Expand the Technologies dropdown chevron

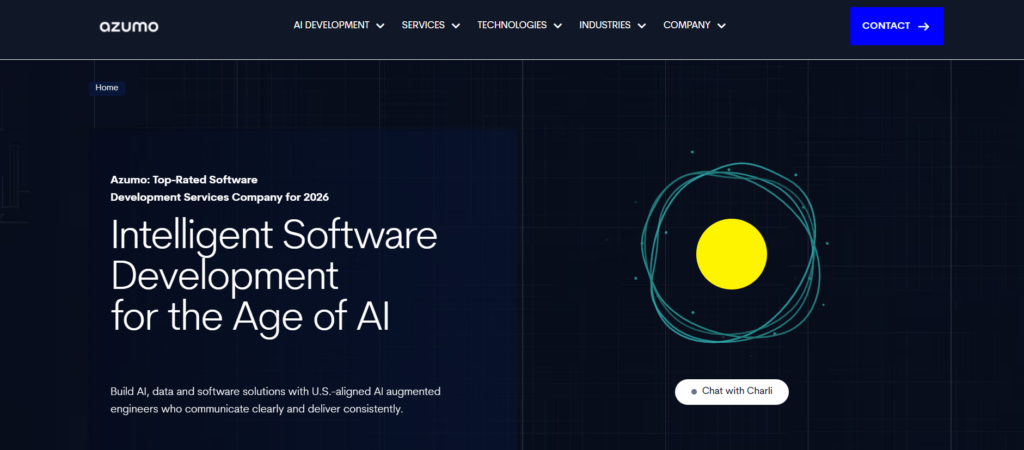coord(558,26)
